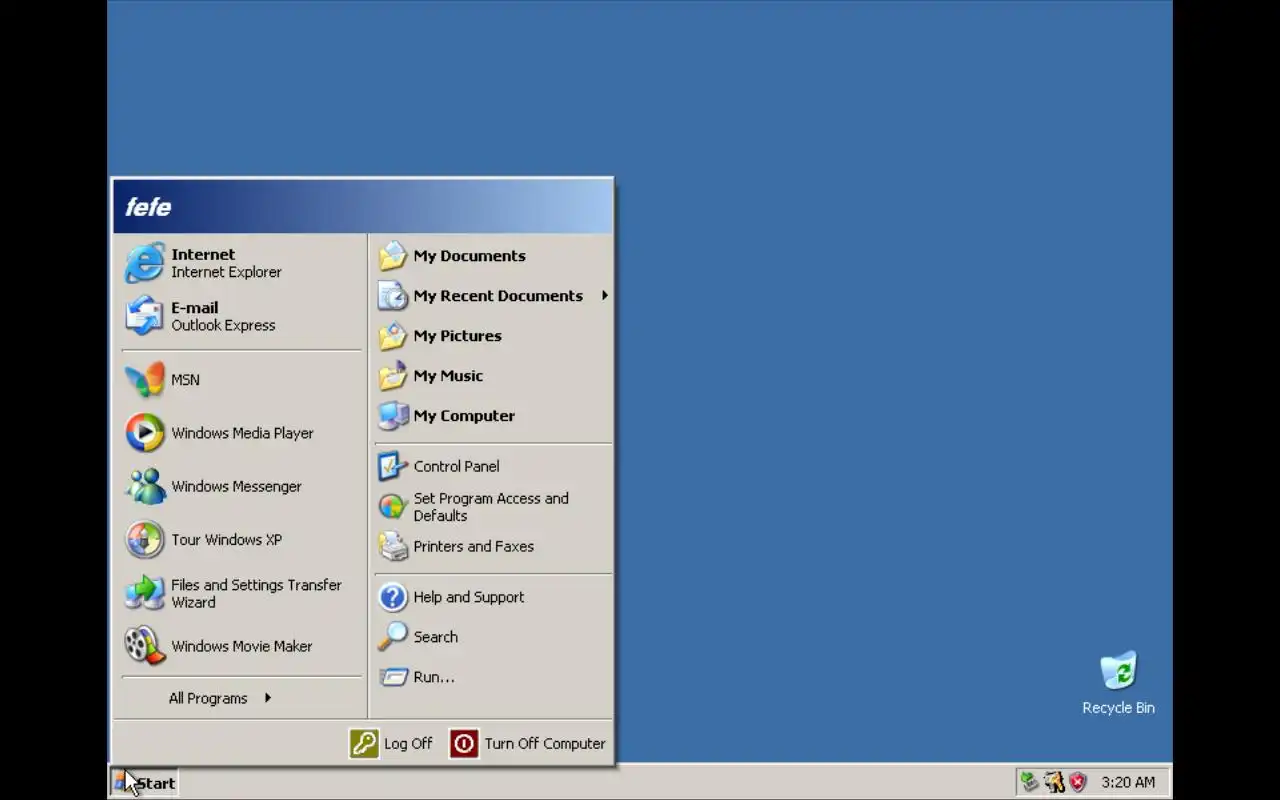Select the Internet Explorer text entry
The height and width of the screenshot is (800, 1280).
226,272
